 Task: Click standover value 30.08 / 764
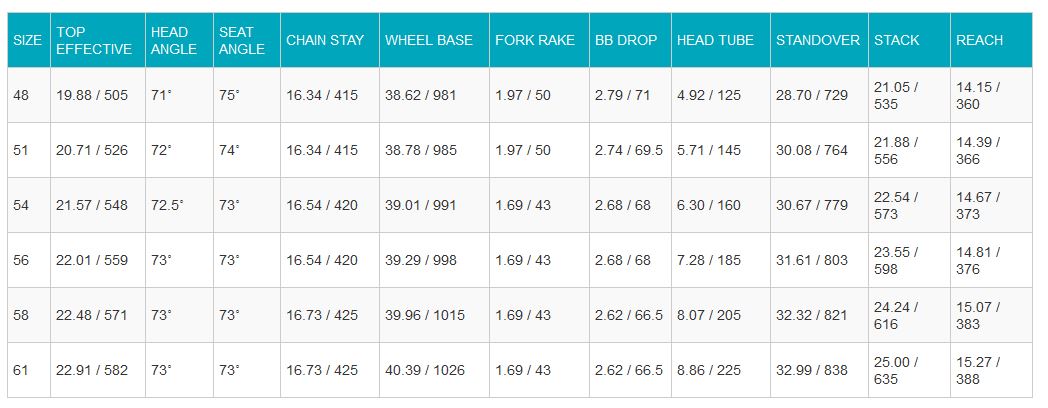tap(811, 150)
